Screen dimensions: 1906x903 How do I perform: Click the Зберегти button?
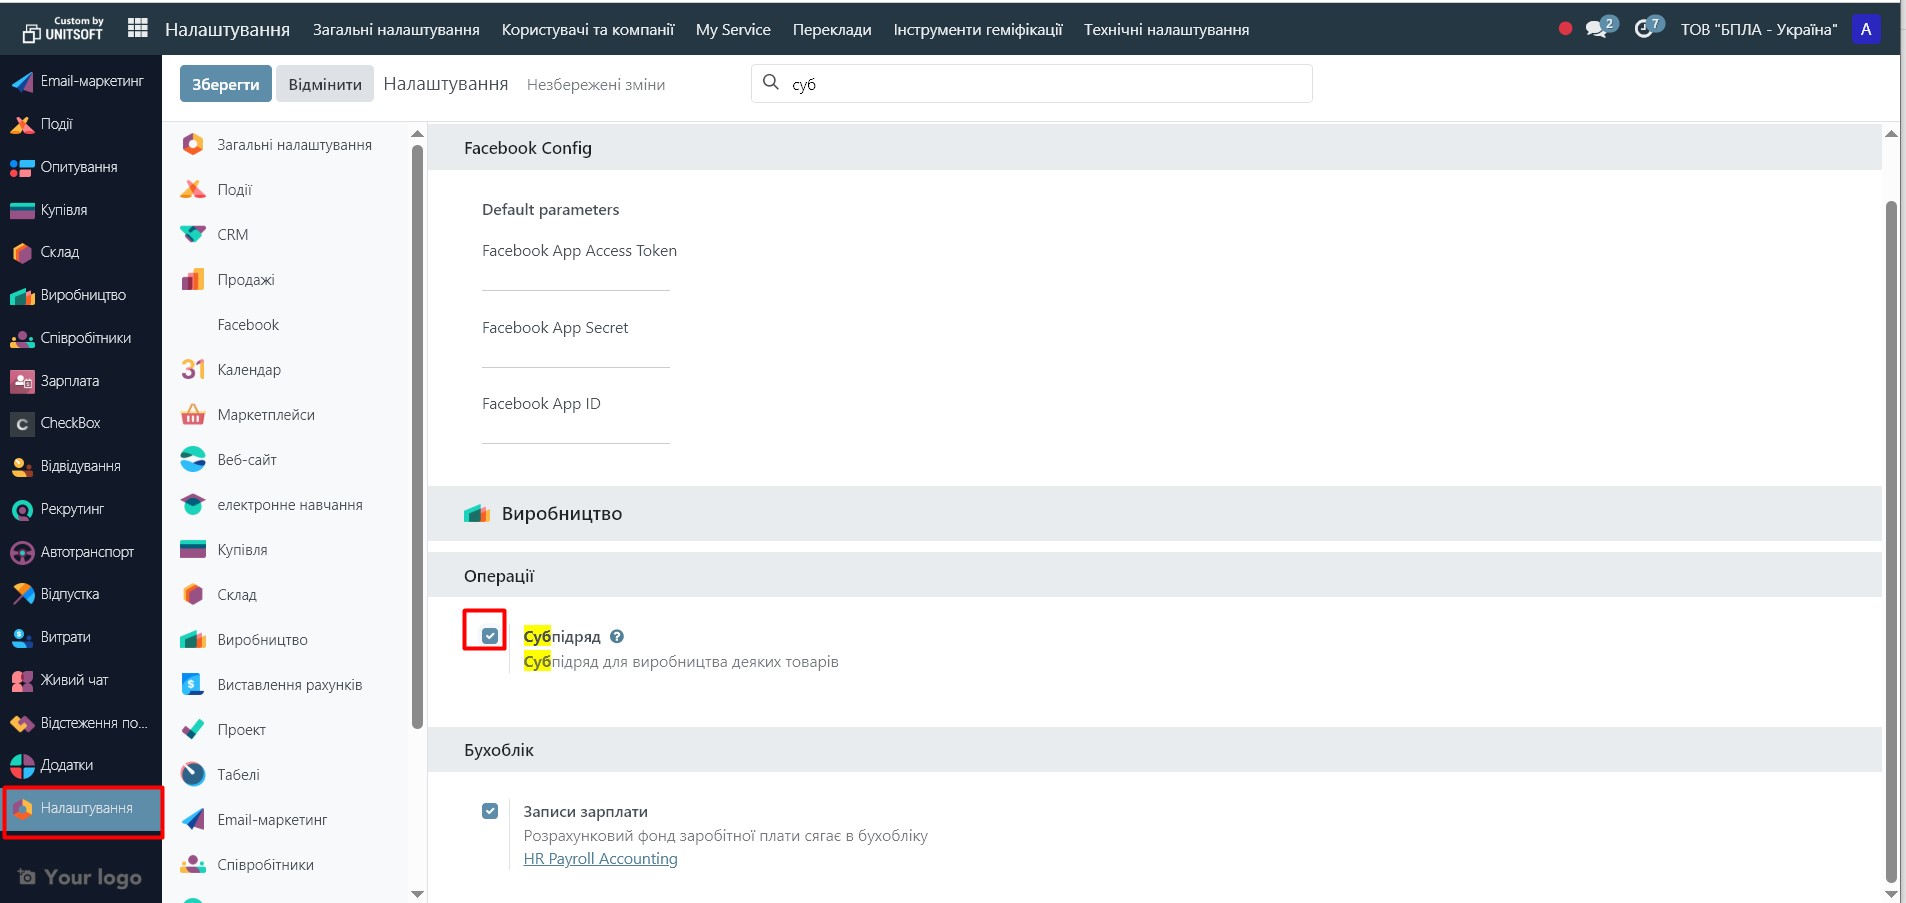tap(225, 84)
